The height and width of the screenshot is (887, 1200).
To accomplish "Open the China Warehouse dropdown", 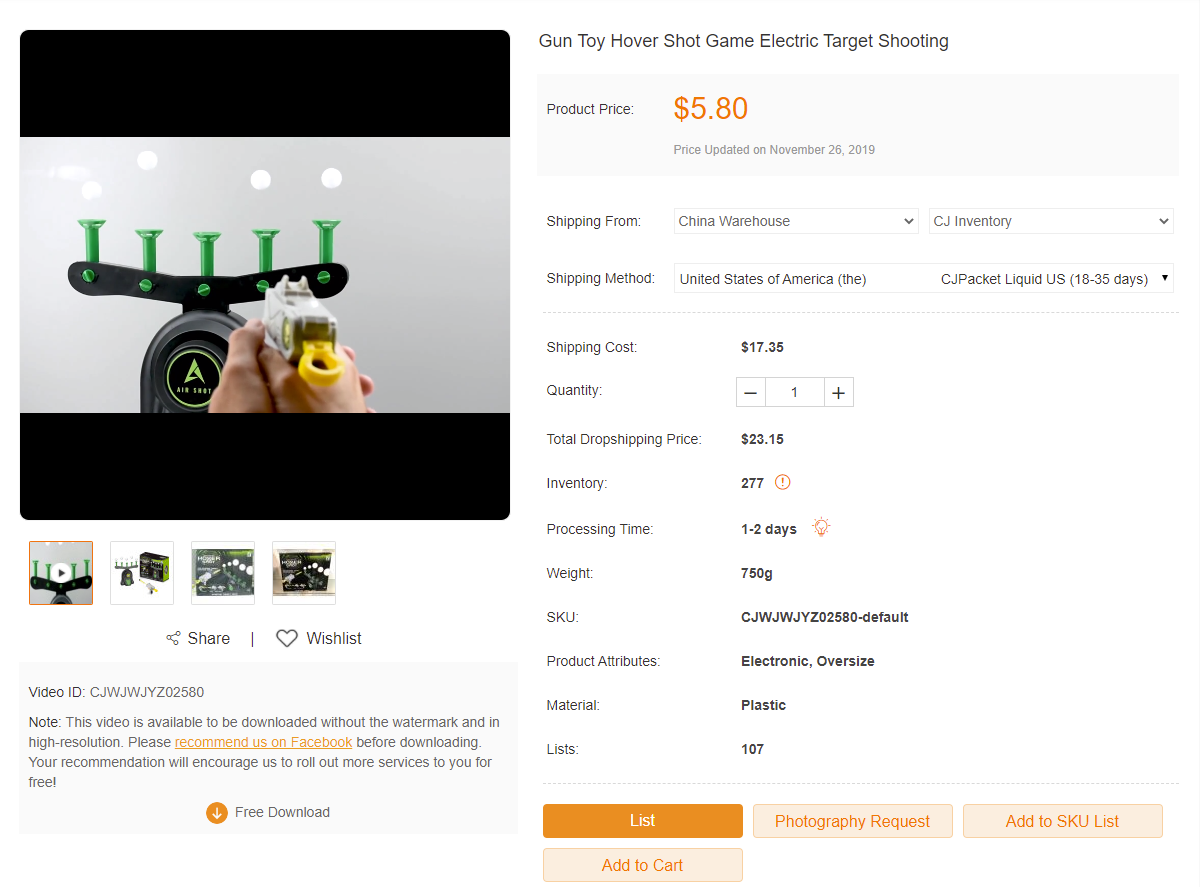I will click(796, 221).
